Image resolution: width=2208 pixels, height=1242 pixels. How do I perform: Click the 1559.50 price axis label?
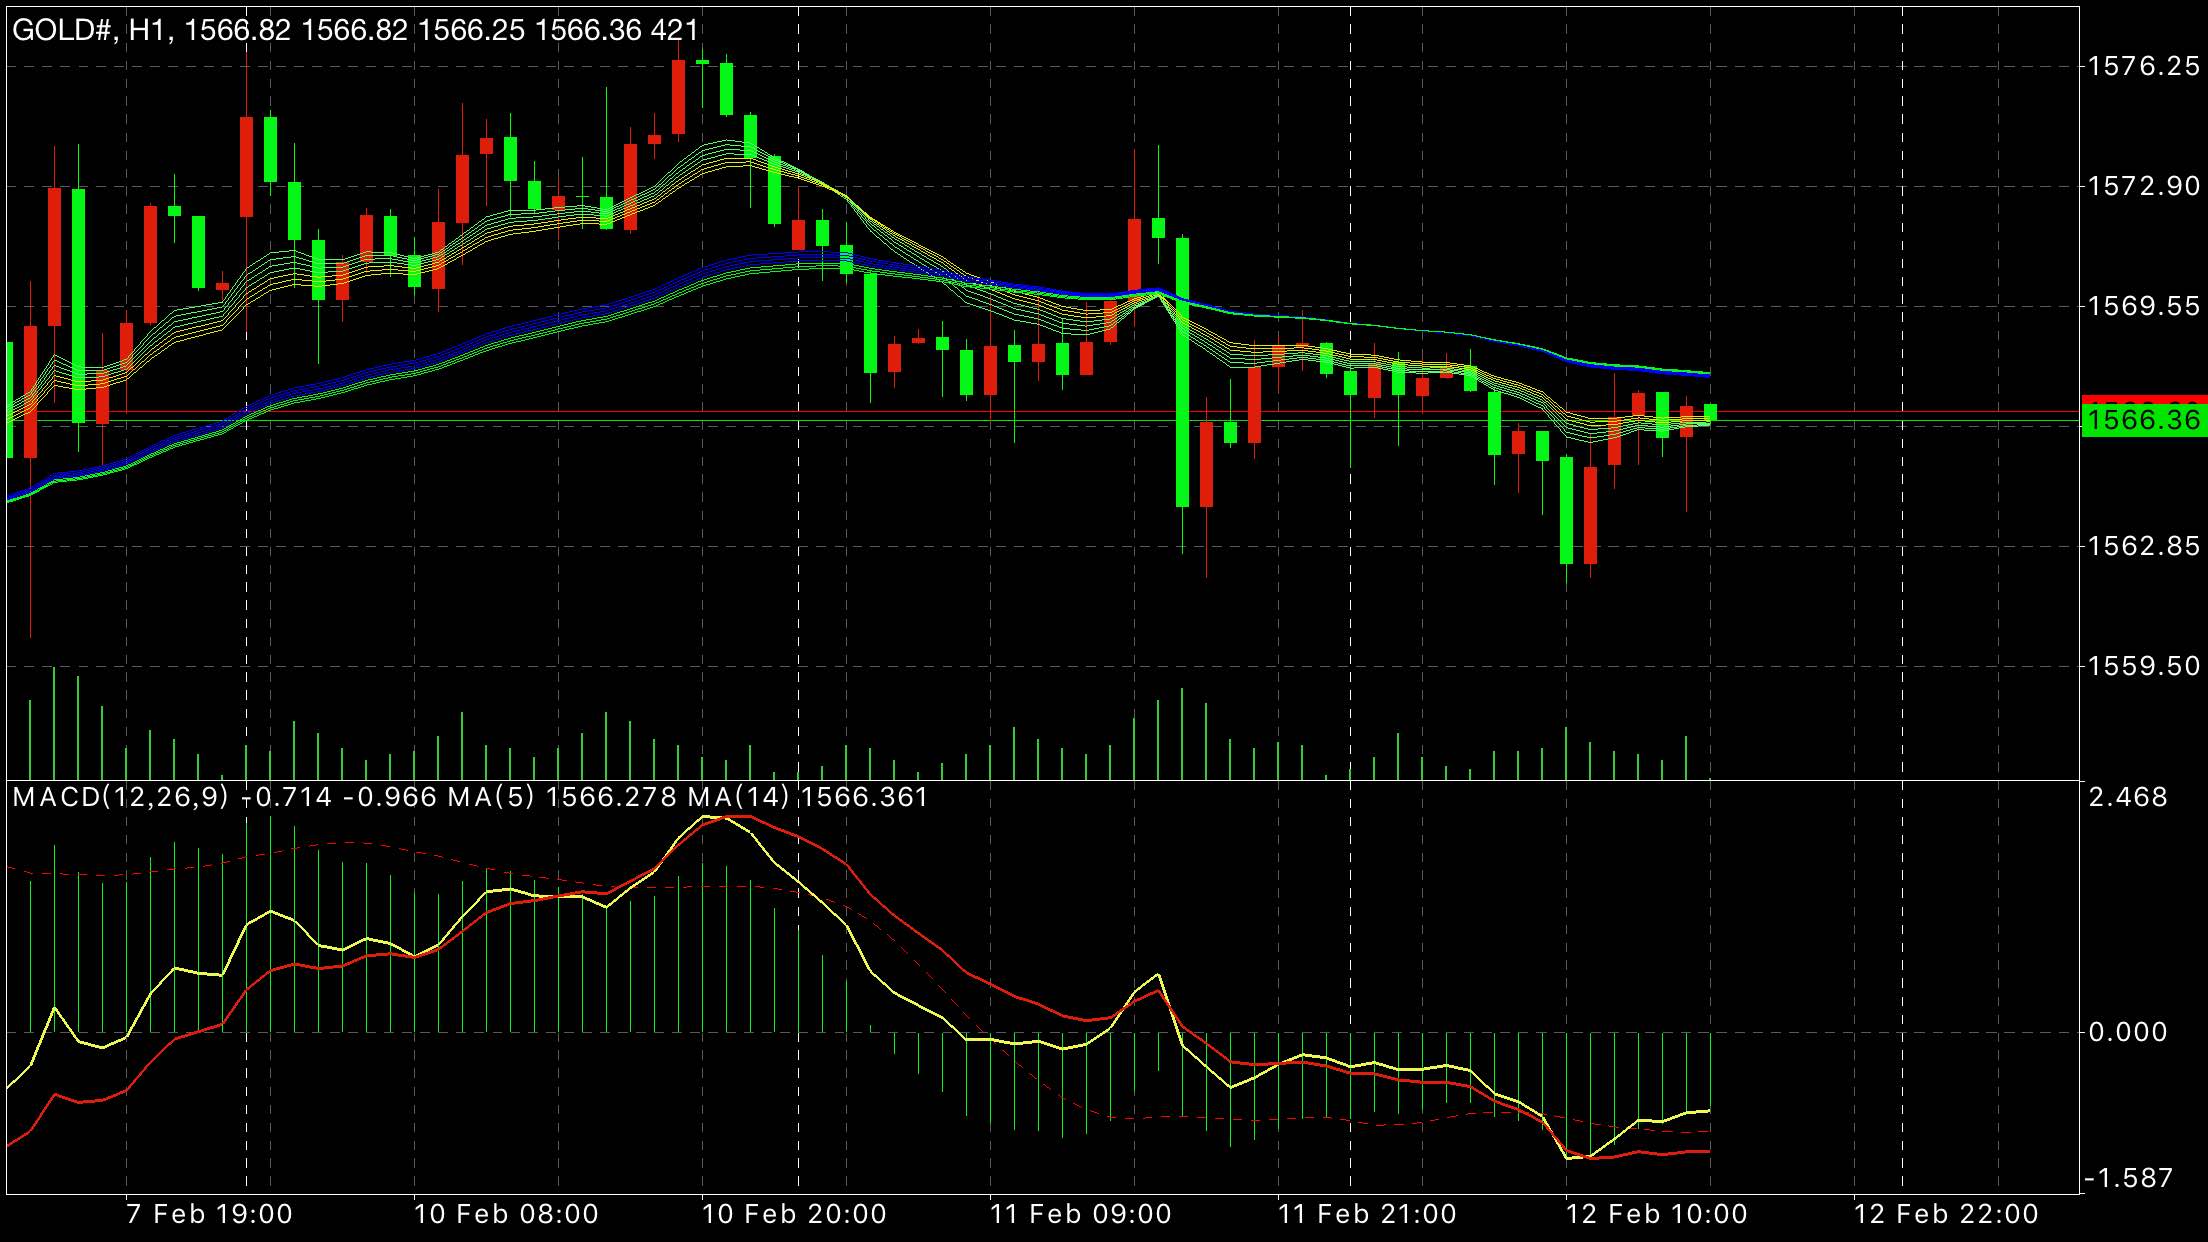(x=2144, y=666)
